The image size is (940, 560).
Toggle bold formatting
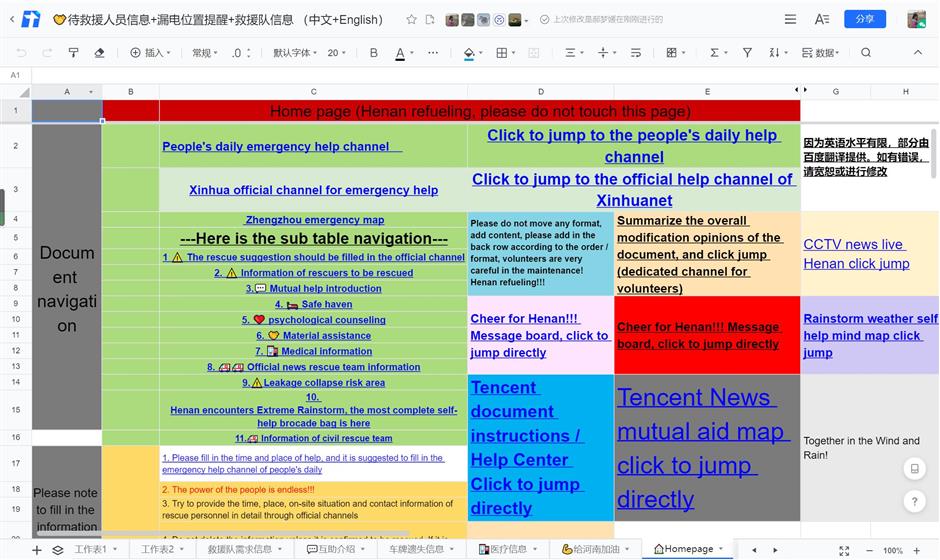374,53
